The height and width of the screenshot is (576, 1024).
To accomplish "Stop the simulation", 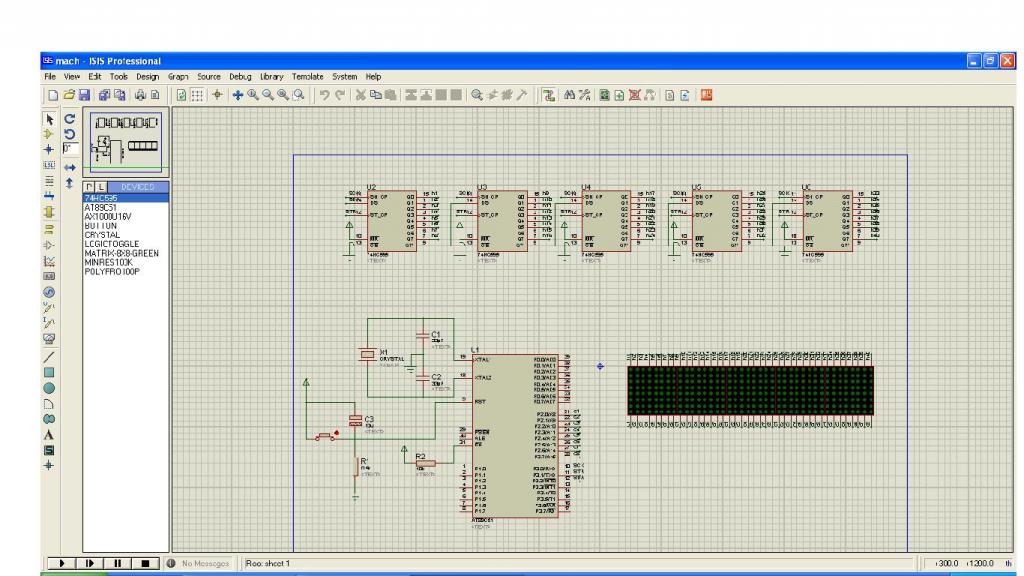I will [146, 563].
